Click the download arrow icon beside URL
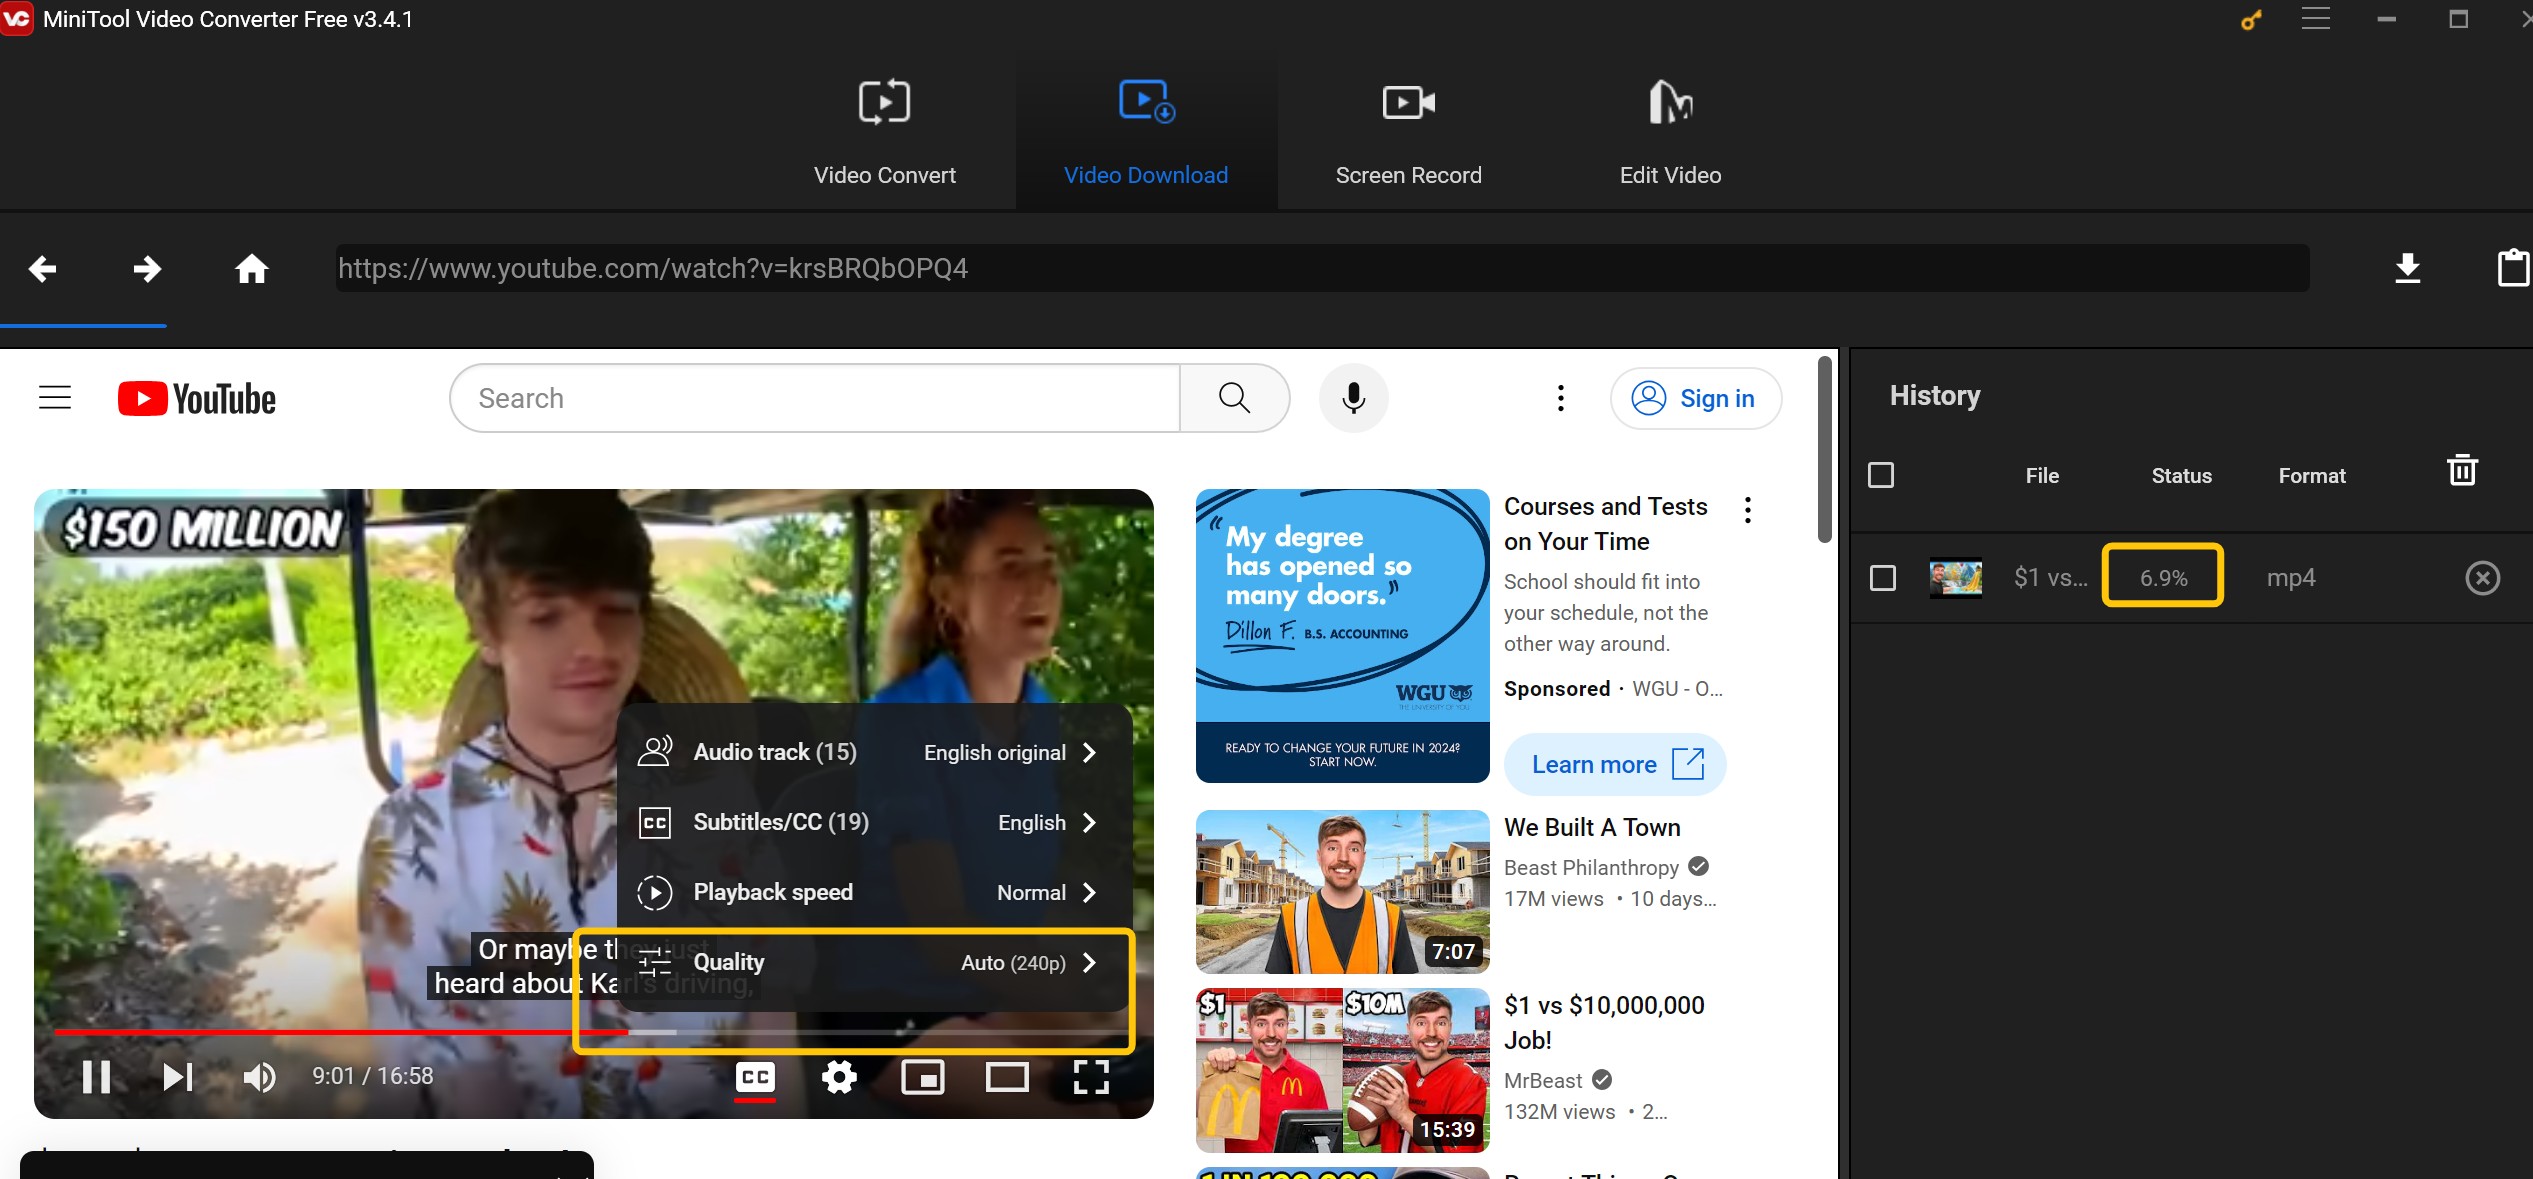2533x1179 pixels. 2407,268
